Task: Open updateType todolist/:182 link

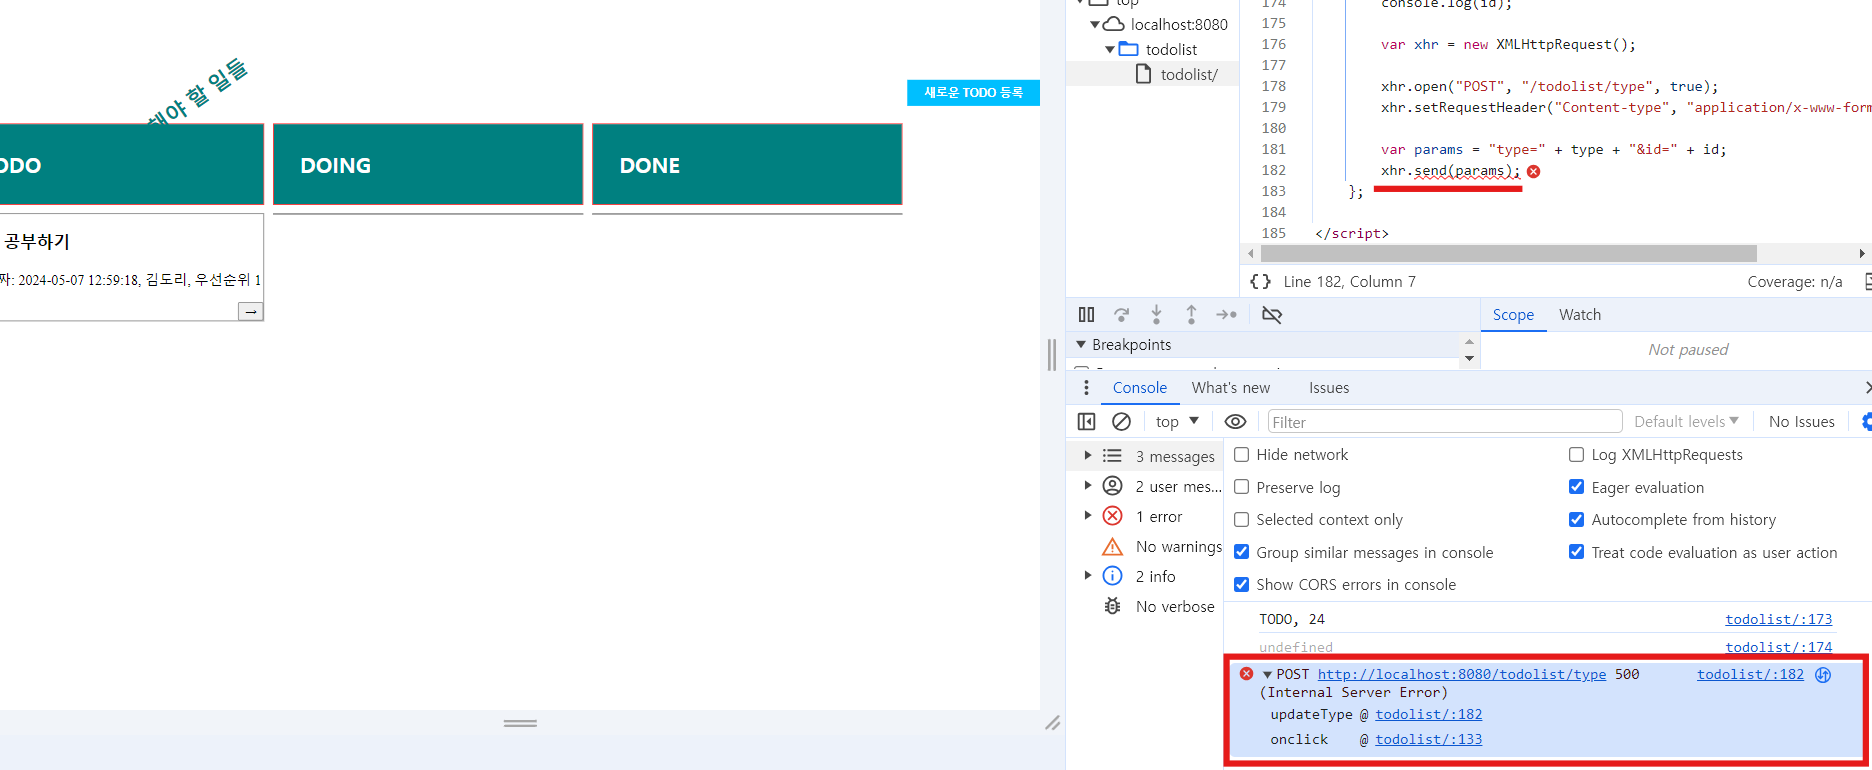Action: [x=1429, y=715]
